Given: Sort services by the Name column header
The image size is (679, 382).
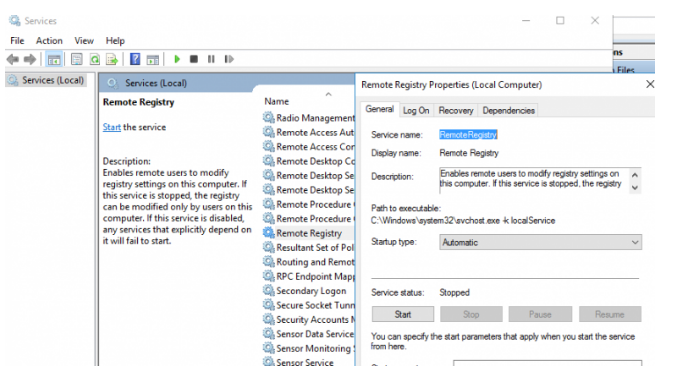Looking at the screenshot, I should click(277, 101).
